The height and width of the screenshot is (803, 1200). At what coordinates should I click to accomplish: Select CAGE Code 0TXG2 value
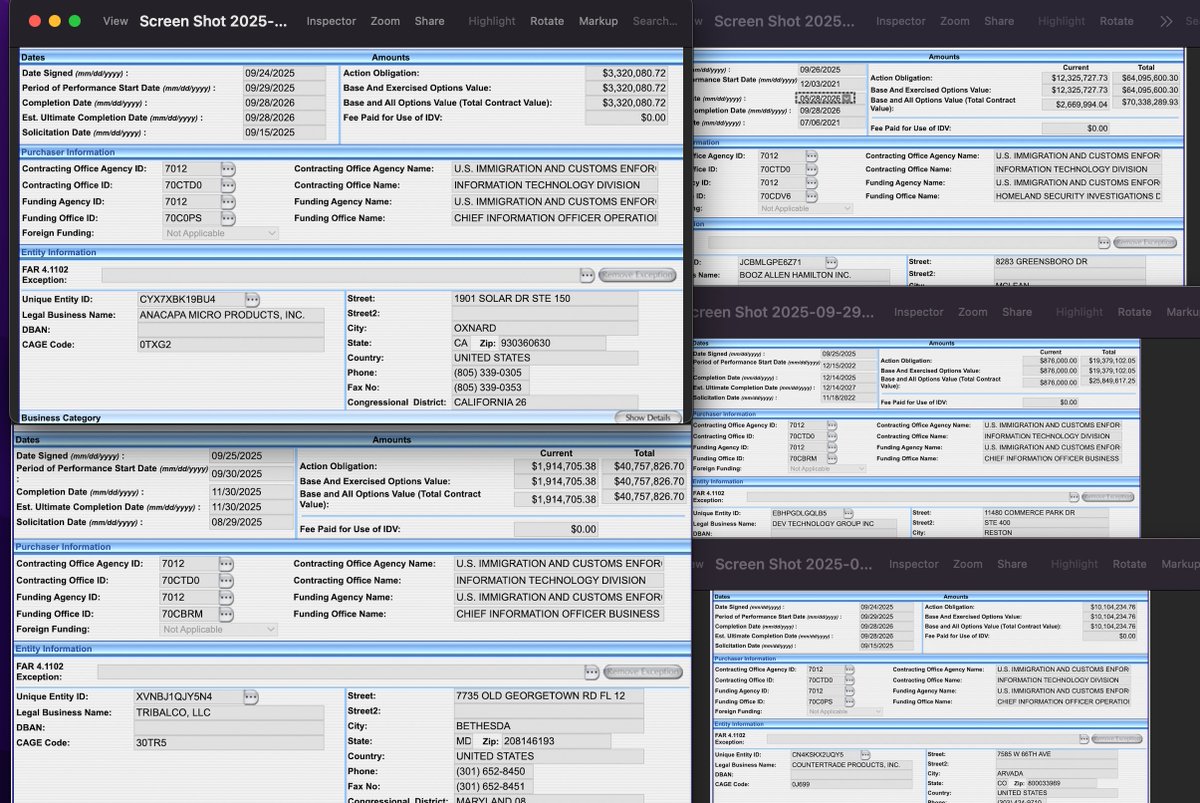(231, 345)
